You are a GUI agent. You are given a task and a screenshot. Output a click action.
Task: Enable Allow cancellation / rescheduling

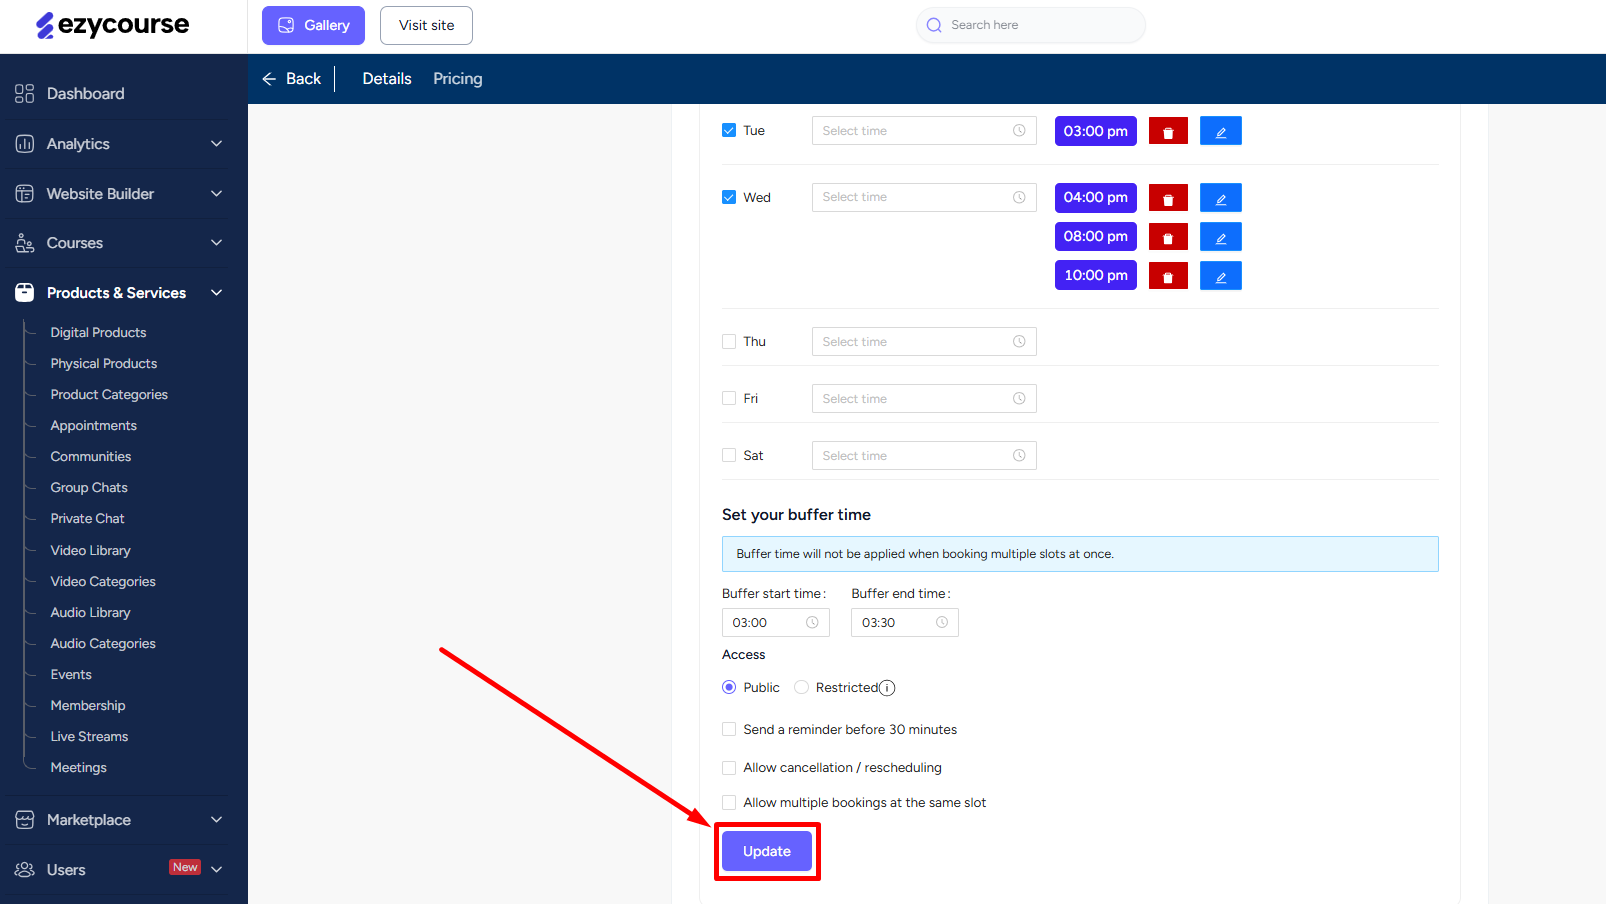pyautogui.click(x=729, y=768)
